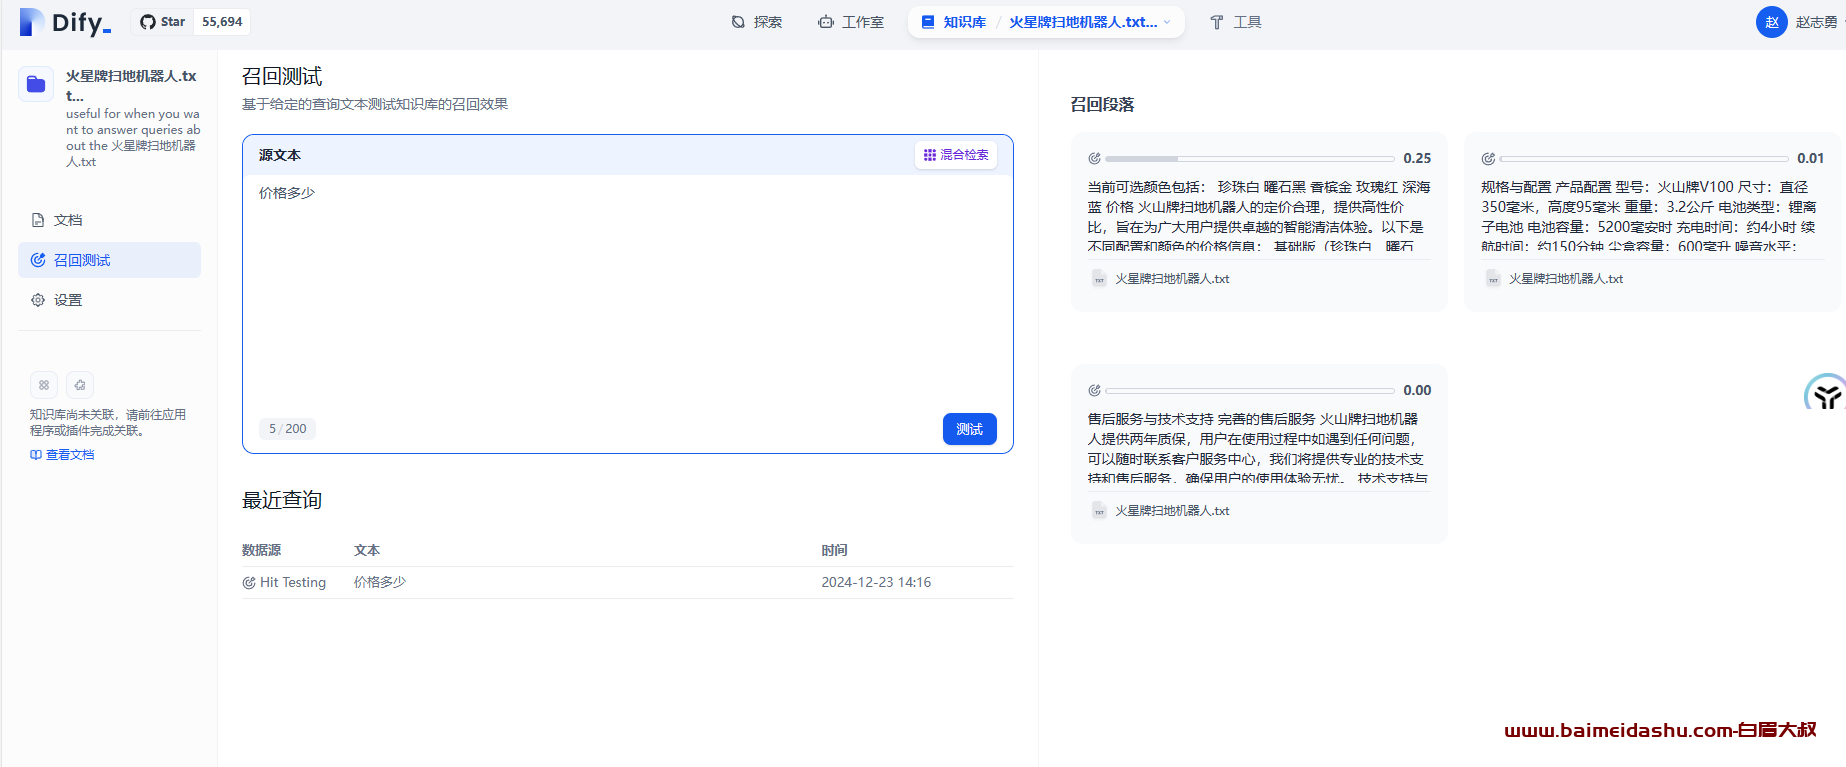Viewport: 1846px width, 767px height.
Task: Click the 探索 compass icon
Action: tap(738, 22)
